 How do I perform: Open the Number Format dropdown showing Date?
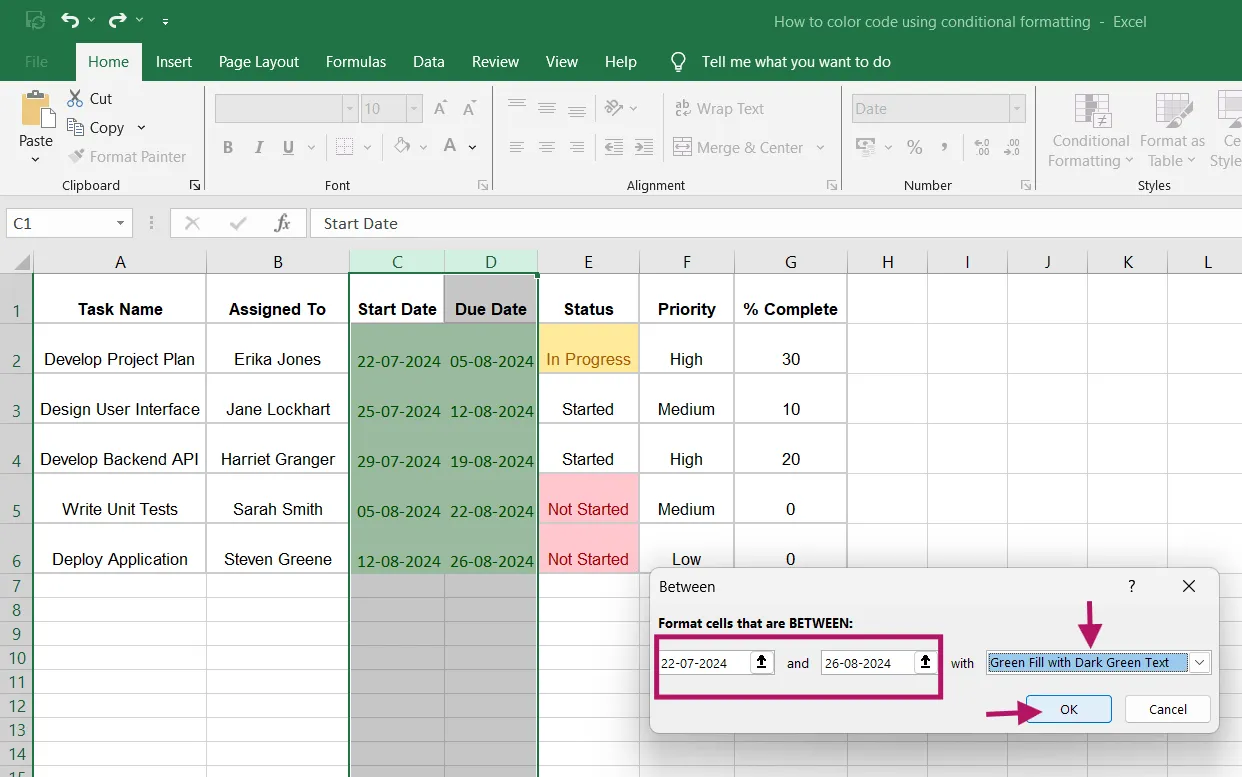[1017, 109]
